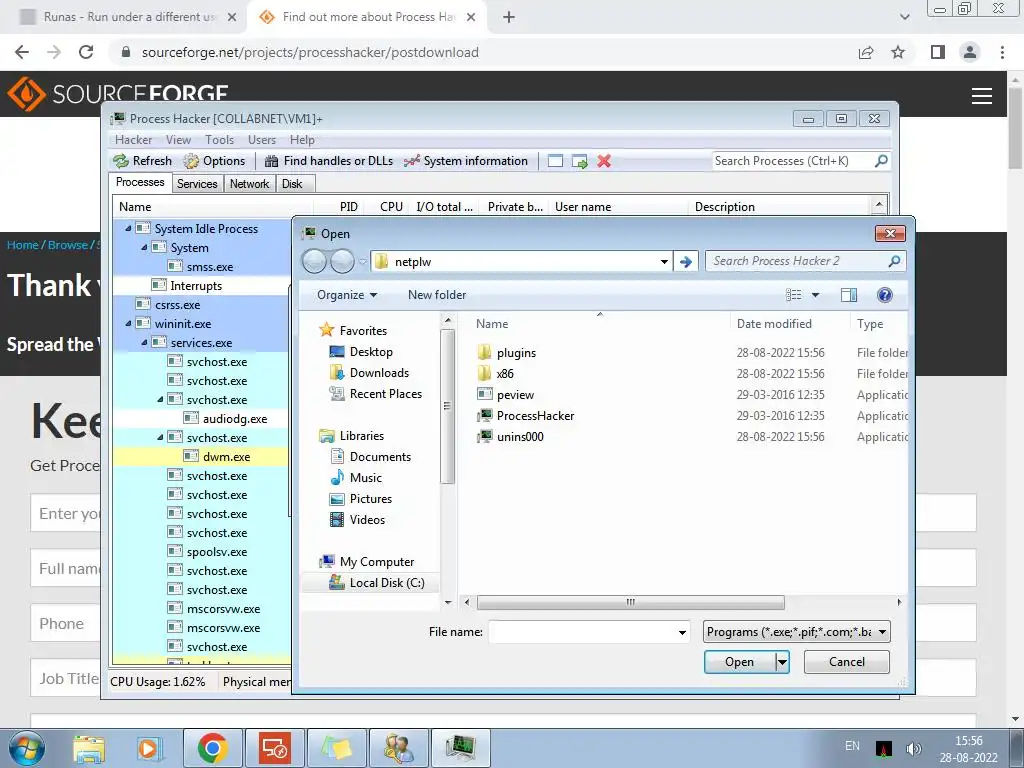1024x768 pixels.
Task: Open the Programs file type filter dropdown
Action: (882, 632)
